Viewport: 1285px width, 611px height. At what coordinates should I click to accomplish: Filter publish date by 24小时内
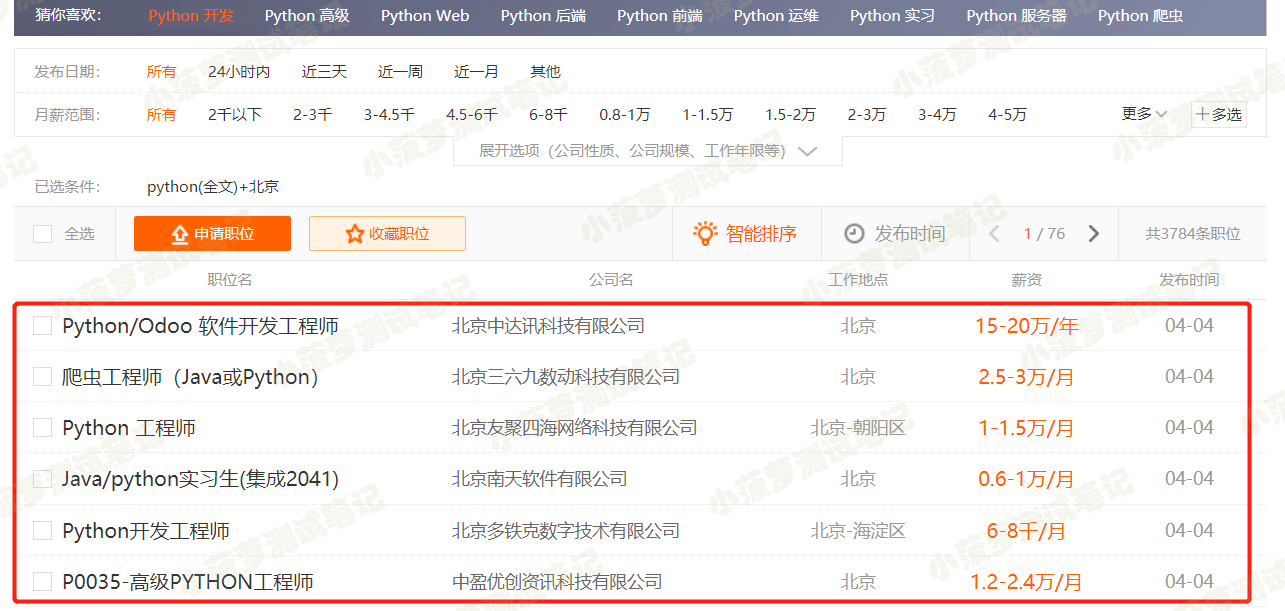(x=239, y=72)
